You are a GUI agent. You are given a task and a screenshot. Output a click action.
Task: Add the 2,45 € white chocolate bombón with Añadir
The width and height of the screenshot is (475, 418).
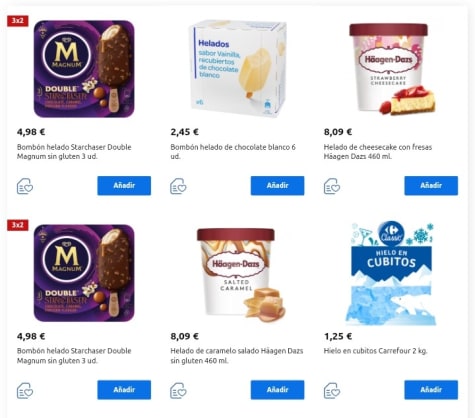[x=277, y=186]
